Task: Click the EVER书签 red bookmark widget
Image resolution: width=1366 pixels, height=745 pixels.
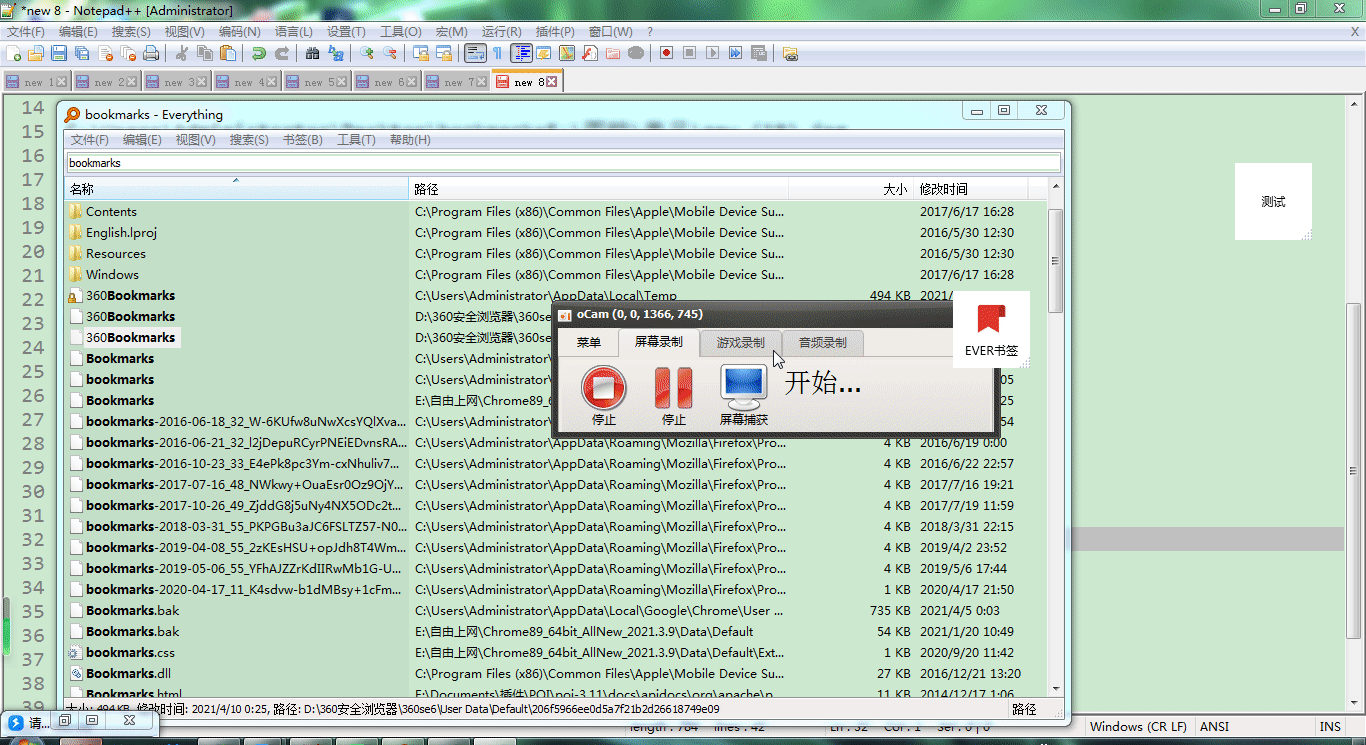Action: pos(991,330)
